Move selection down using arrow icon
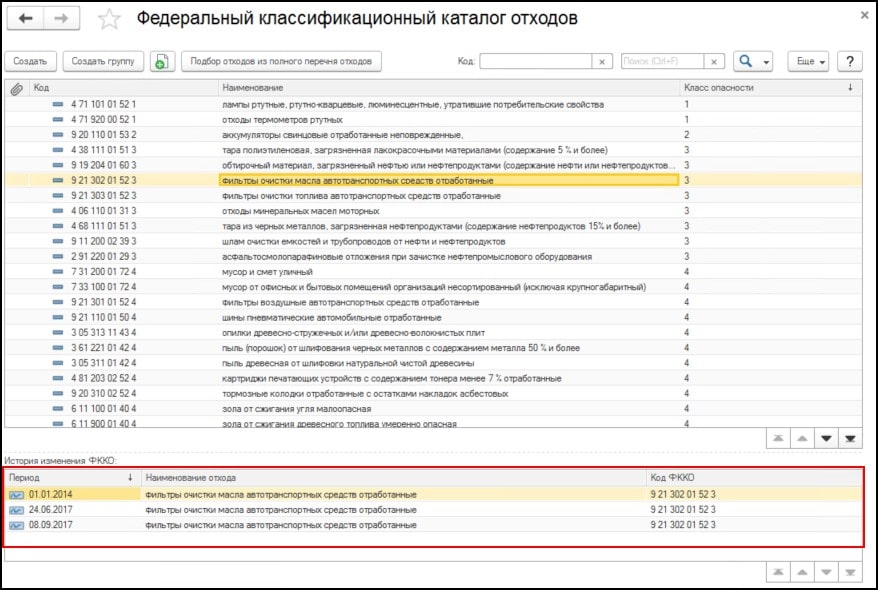Screen dimensions: 878x590 [x=826, y=438]
